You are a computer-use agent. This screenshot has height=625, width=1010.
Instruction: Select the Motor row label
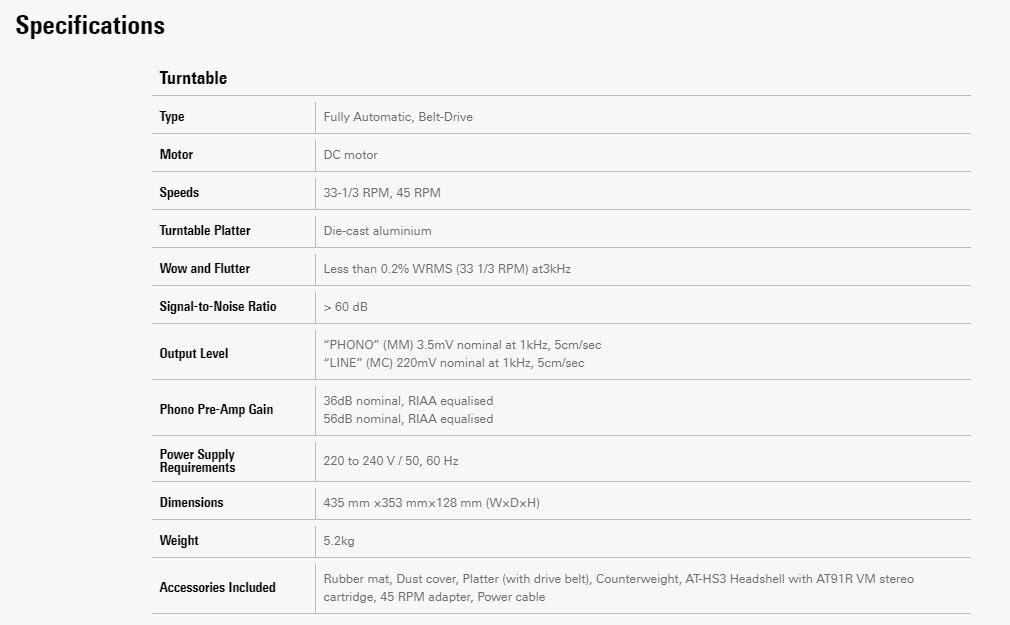[x=176, y=155]
